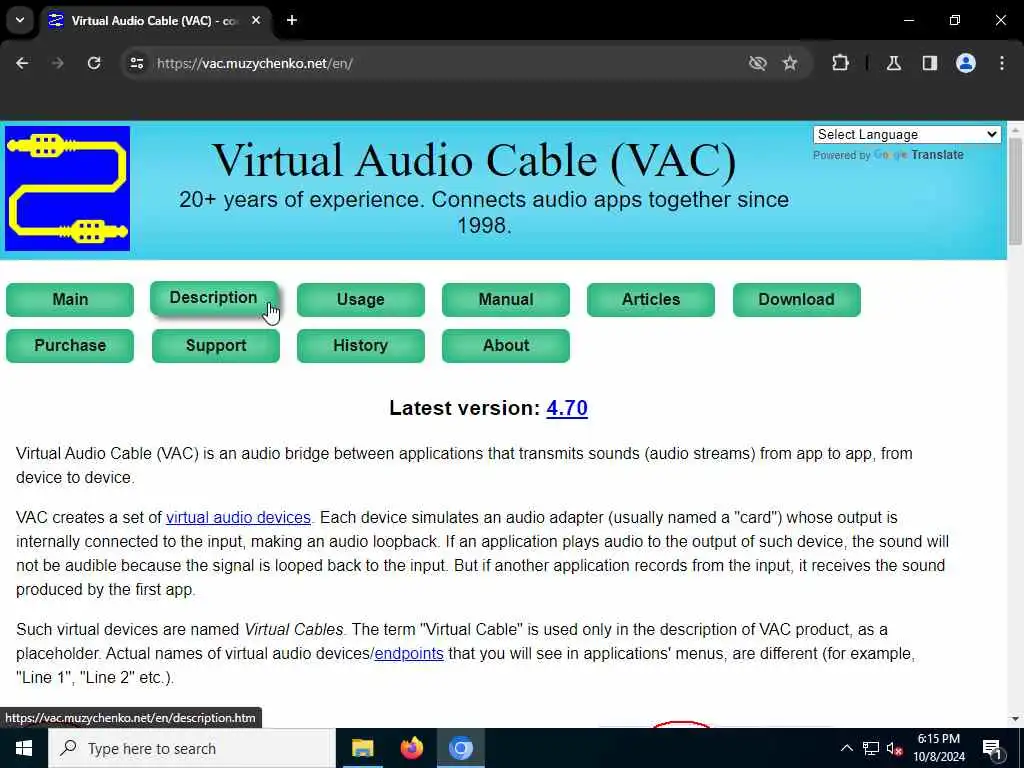1024x768 pixels.
Task: Toggle the browser side panel
Action: [929, 63]
